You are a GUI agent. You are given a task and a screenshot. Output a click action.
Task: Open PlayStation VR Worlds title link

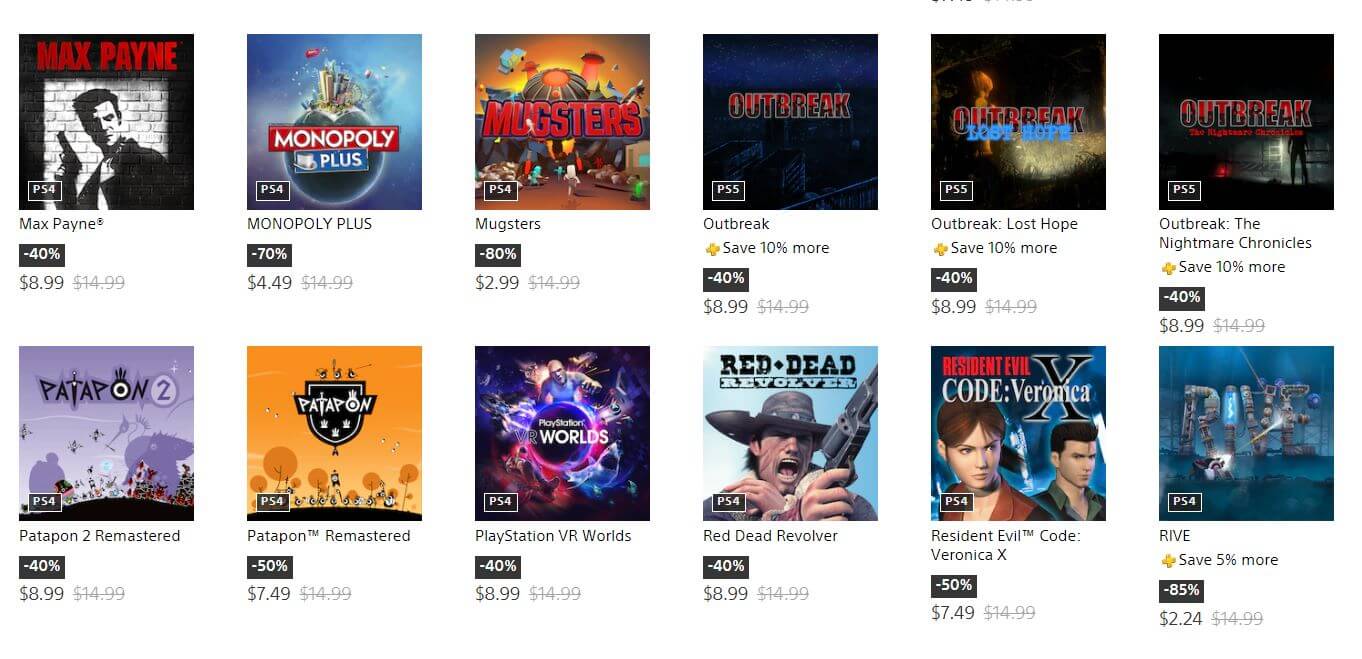(553, 536)
